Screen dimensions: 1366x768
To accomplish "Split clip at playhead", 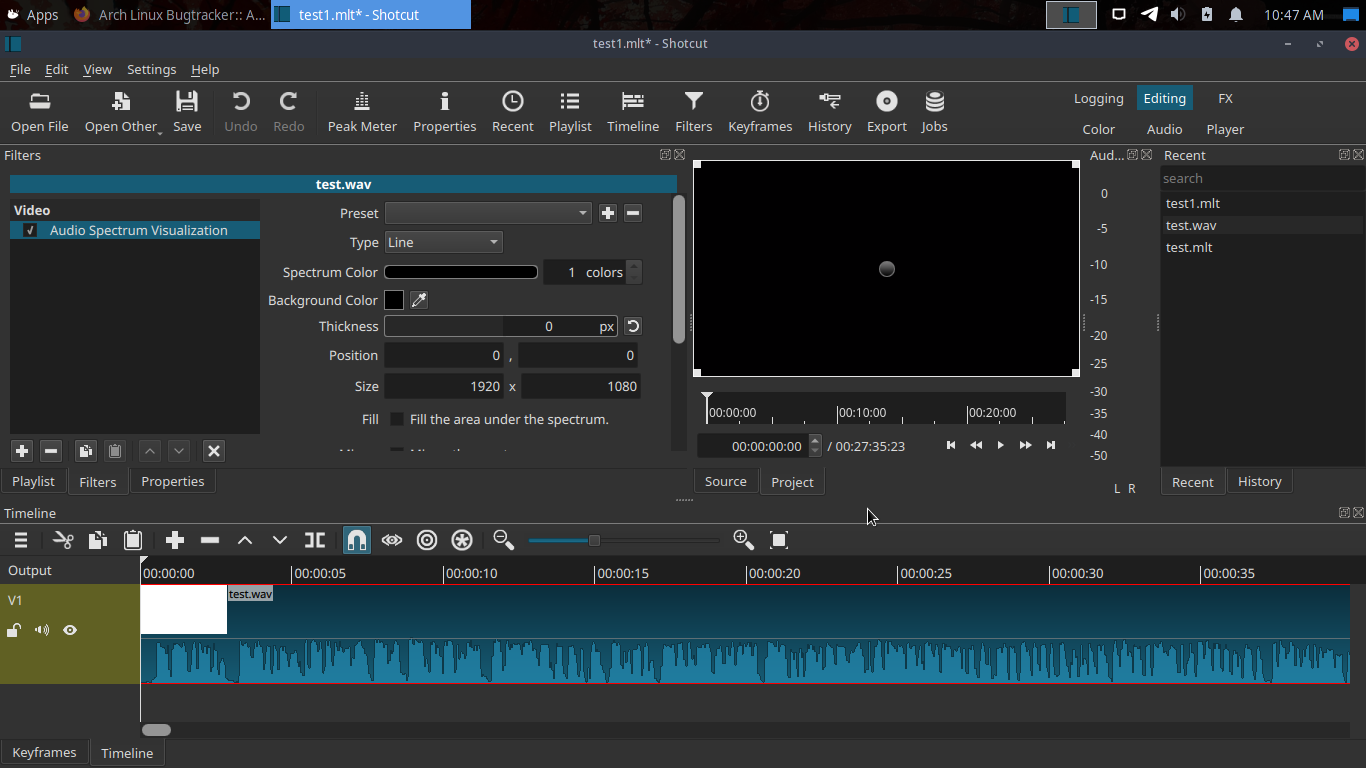I will pos(315,540).
